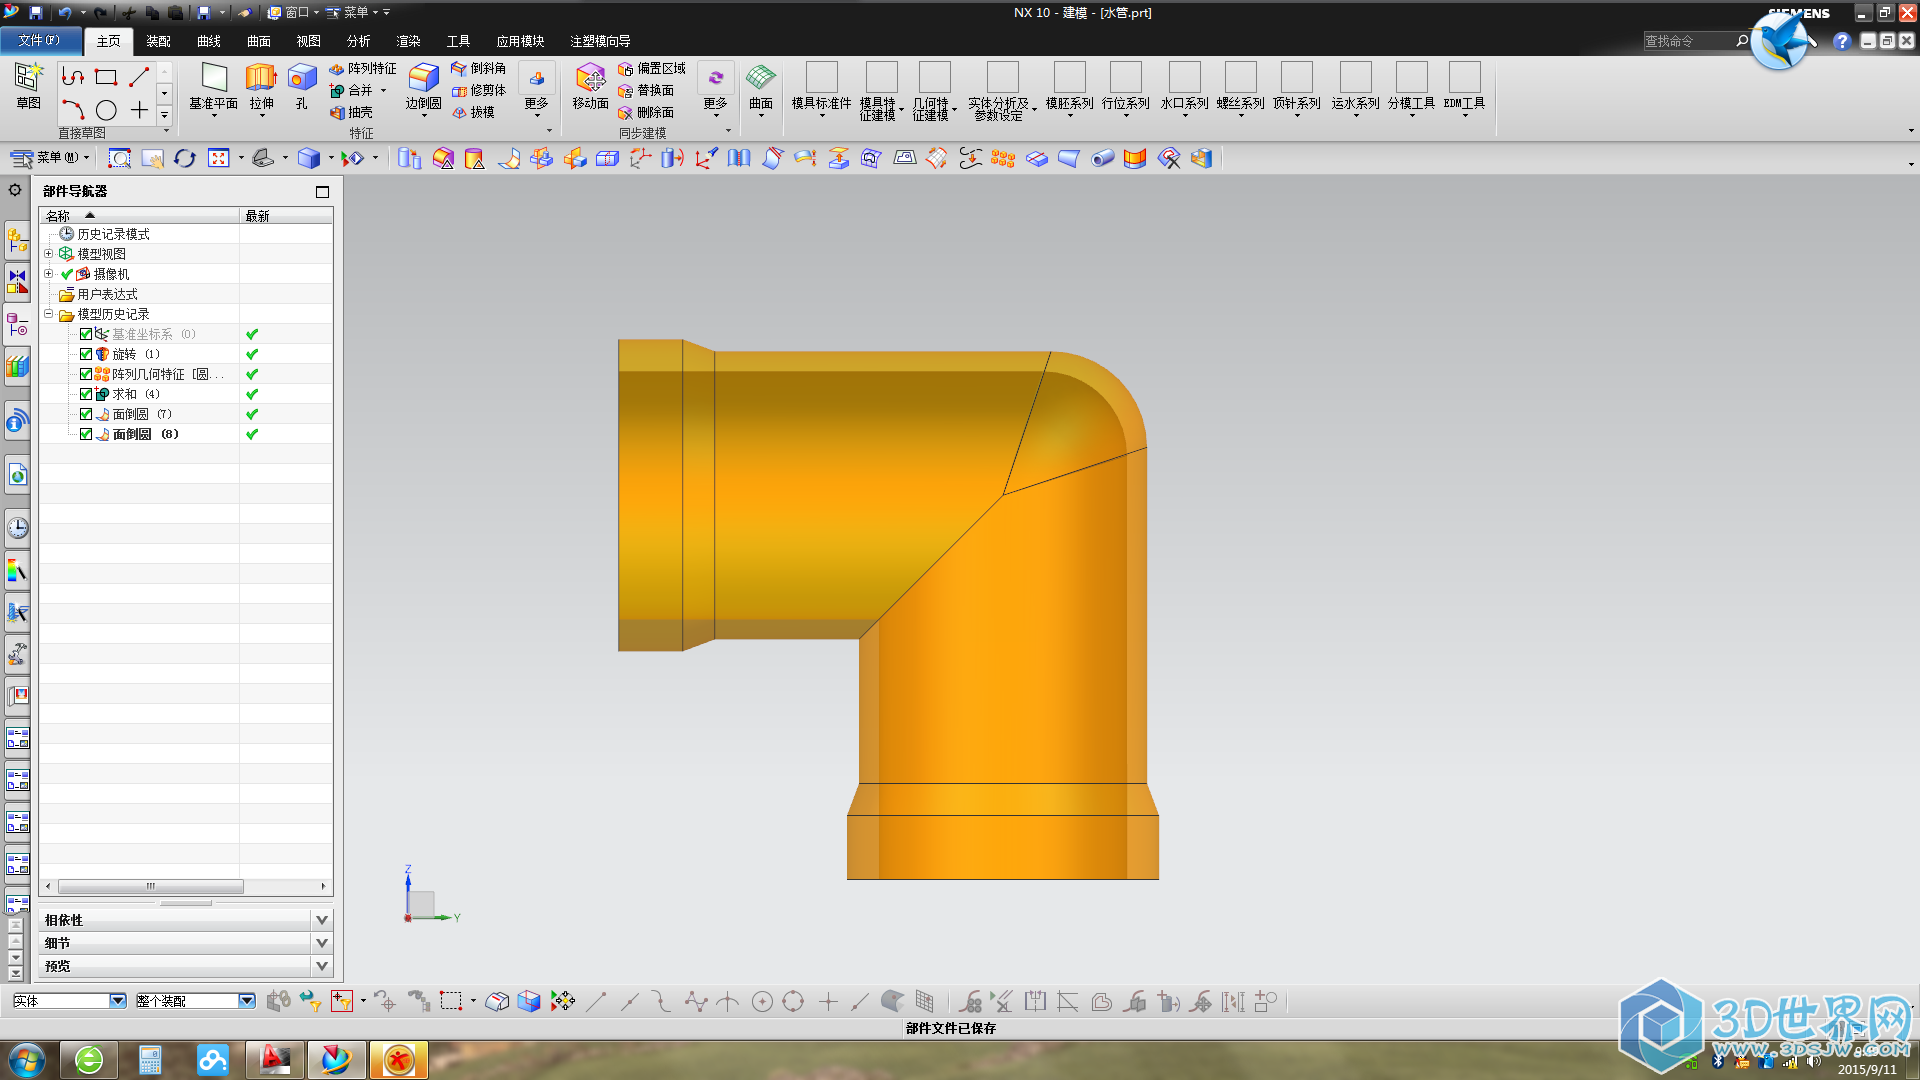Open the Surface (曲面) tool

pos(761,87)
